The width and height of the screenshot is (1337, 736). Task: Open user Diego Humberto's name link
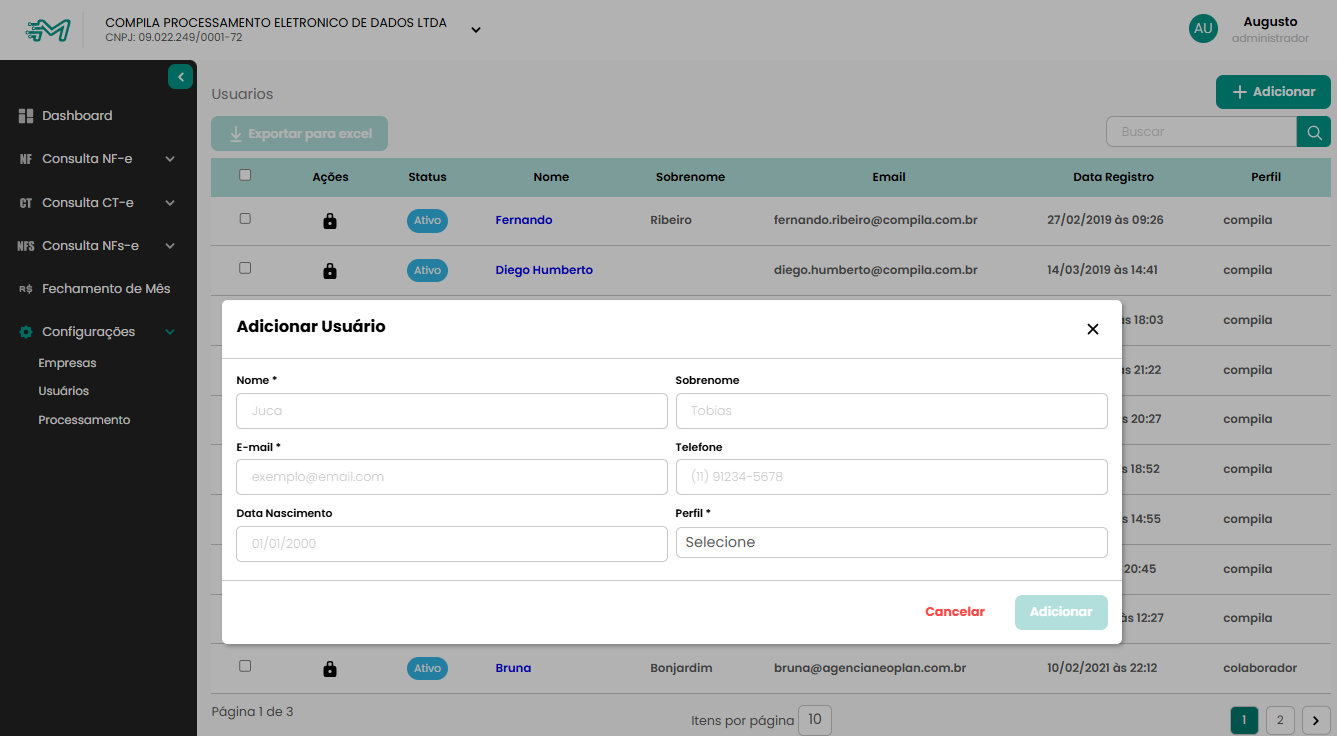click(x=544, y=270)
